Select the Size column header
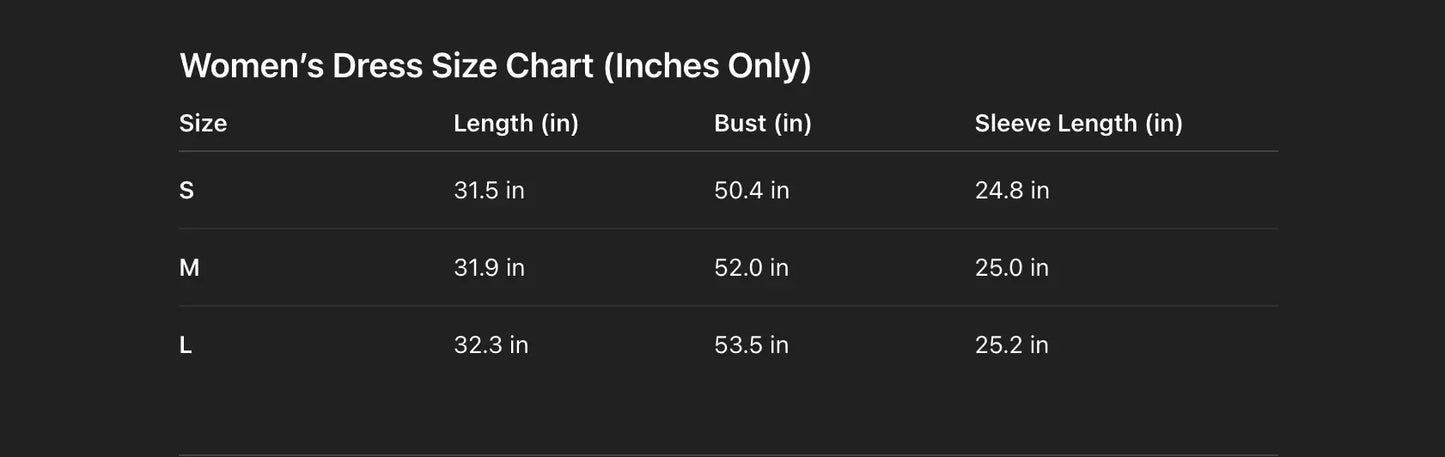The height and width of the screenshot is (457, 1445). coord(203,123)
